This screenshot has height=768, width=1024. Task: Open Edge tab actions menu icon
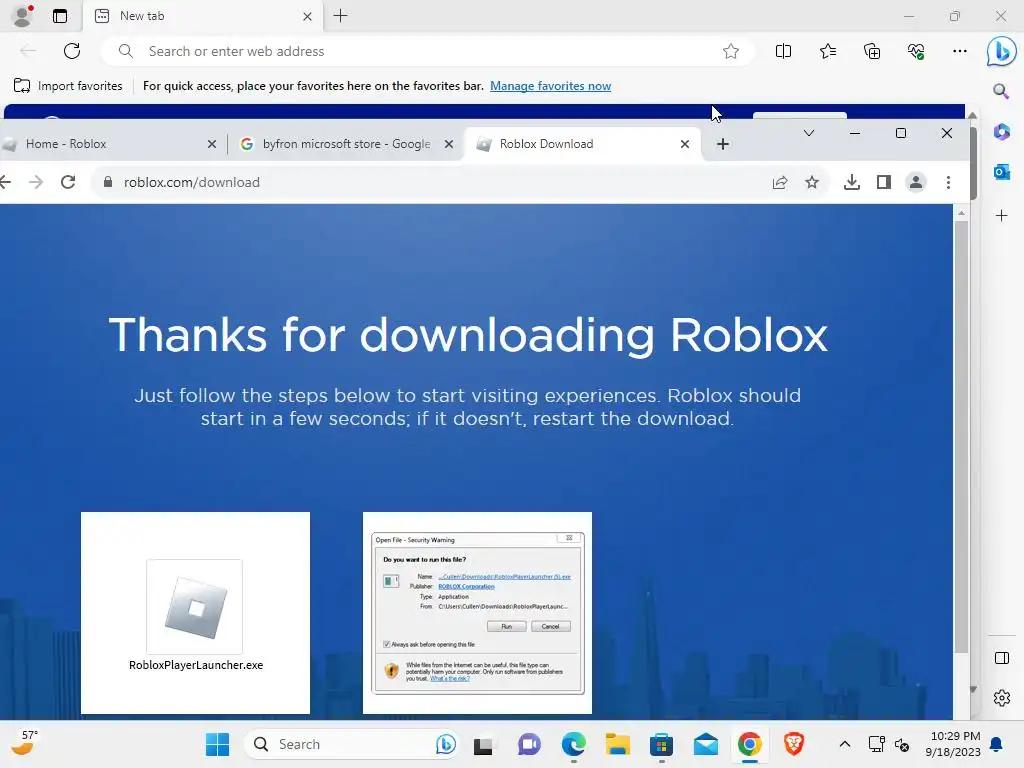tap(60, 16)
